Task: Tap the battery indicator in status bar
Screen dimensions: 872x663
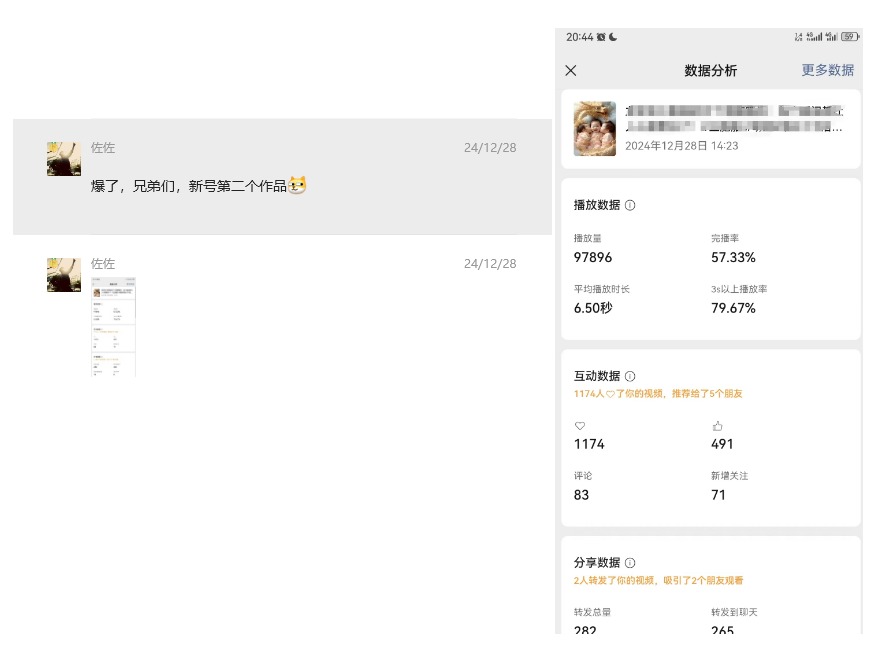Action: 850,37
